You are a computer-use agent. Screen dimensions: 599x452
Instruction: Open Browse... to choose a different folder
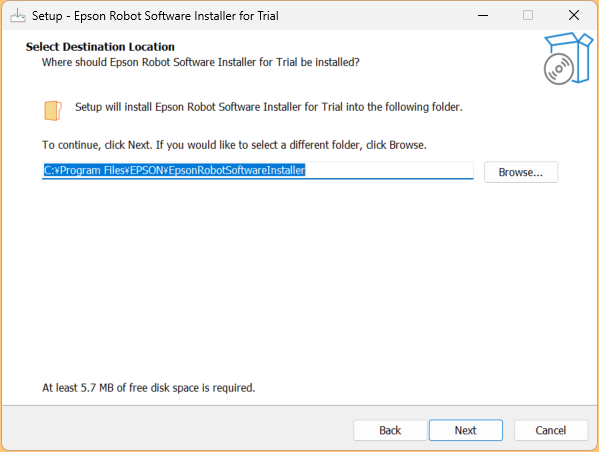click(521, 172)
